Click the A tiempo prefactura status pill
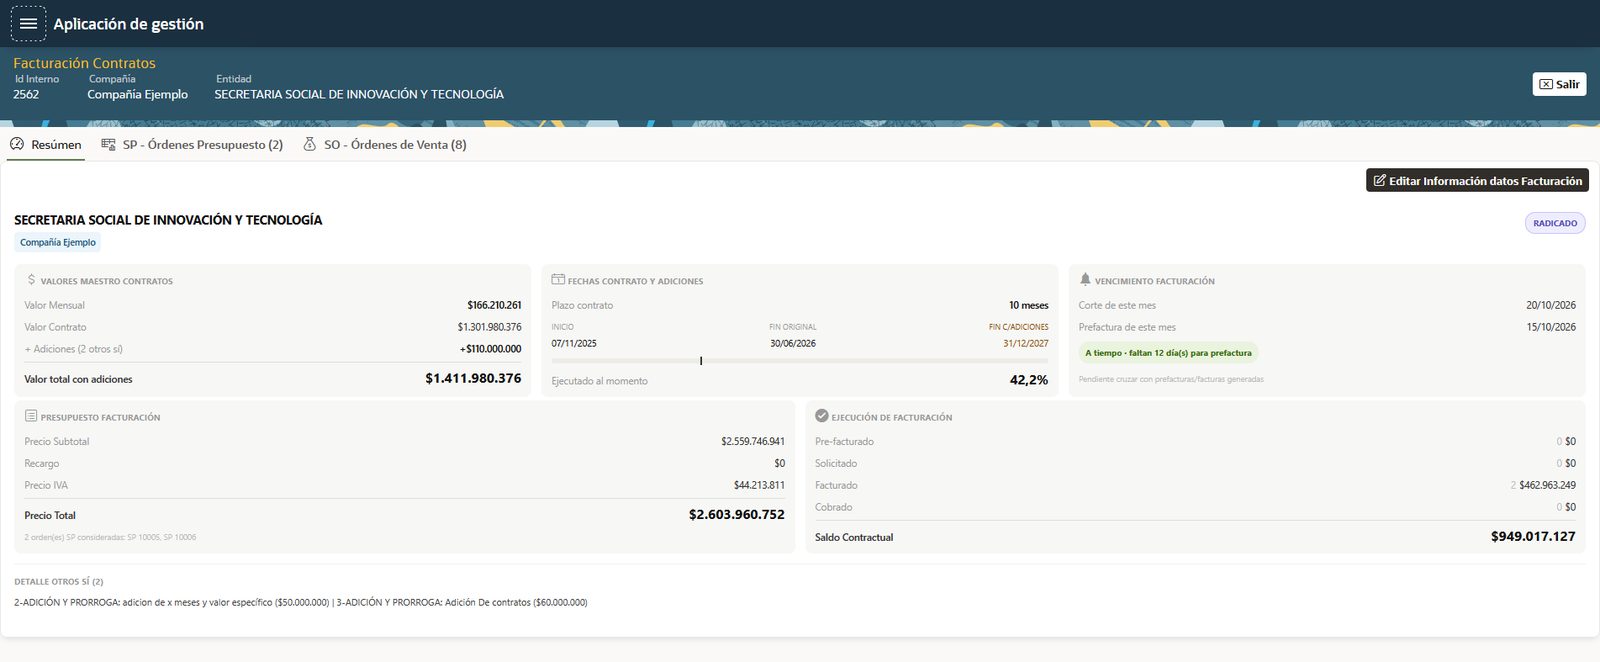 click(x=1168, y=353)
